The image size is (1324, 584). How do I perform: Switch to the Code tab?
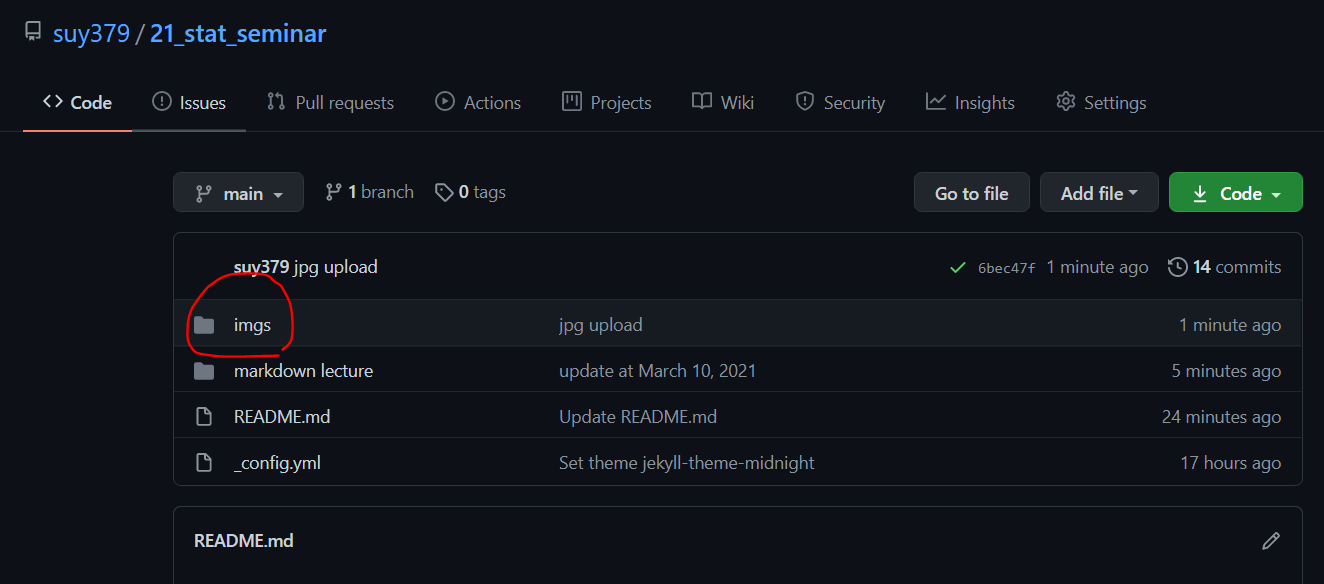click(x=78, y=102)
